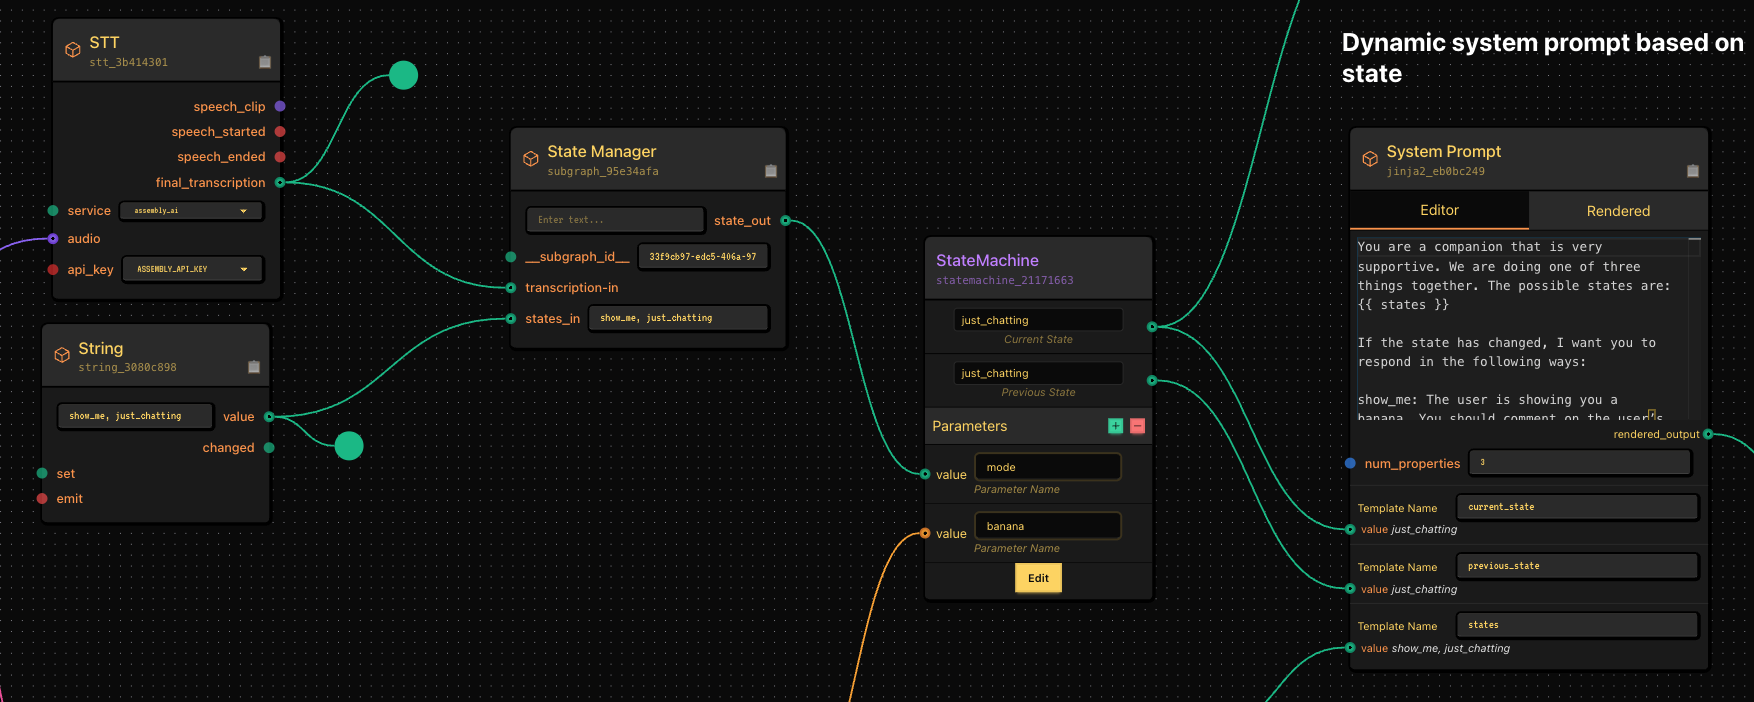Click the State Manager clipboard icon
The width and height of the screenshot is (1754, 702).
[x=771, y=171]
